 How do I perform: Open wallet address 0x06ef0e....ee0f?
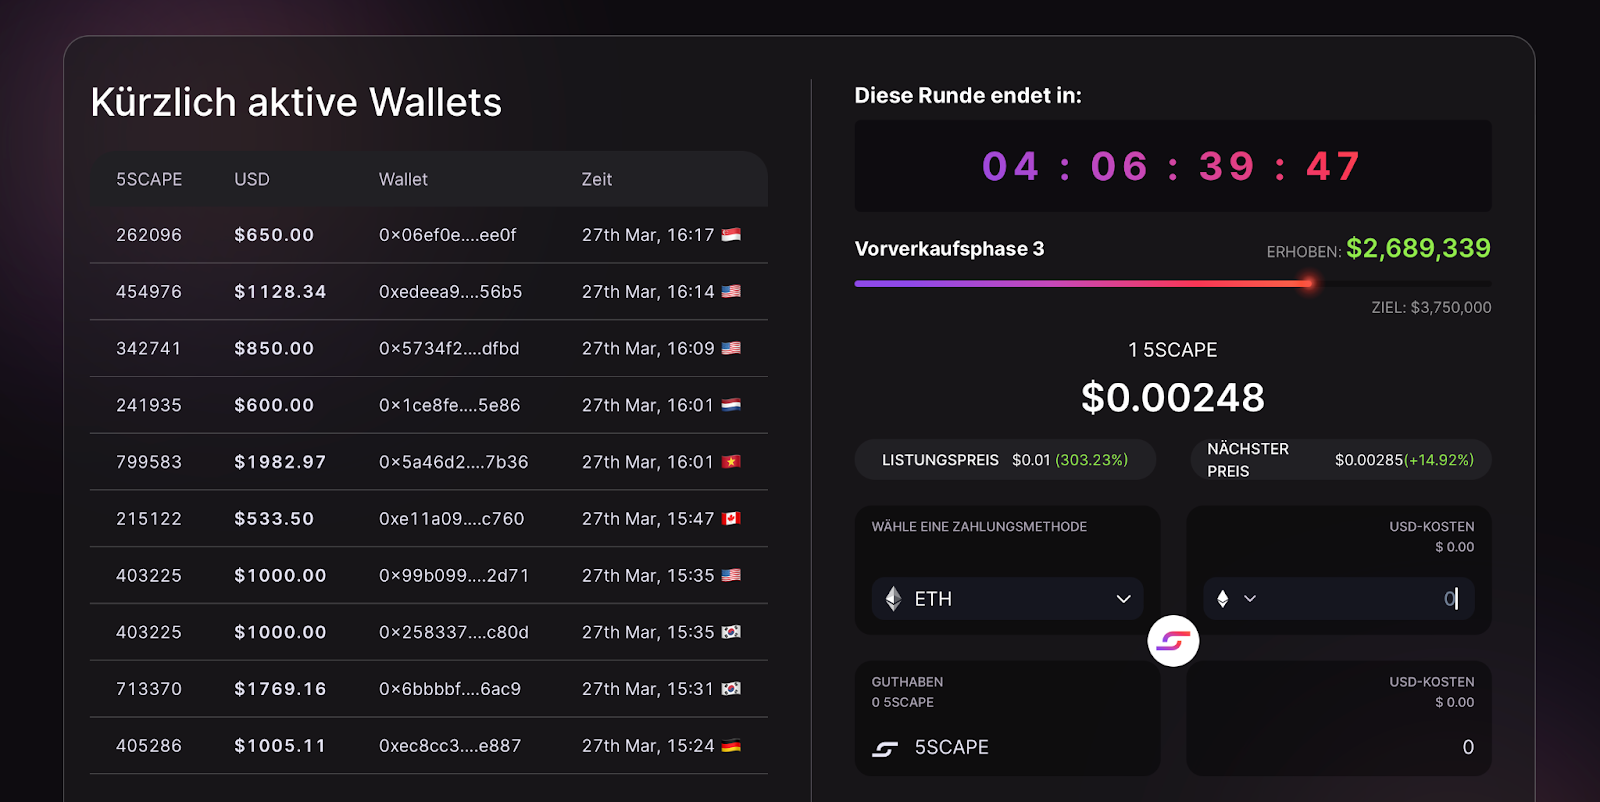448,235
